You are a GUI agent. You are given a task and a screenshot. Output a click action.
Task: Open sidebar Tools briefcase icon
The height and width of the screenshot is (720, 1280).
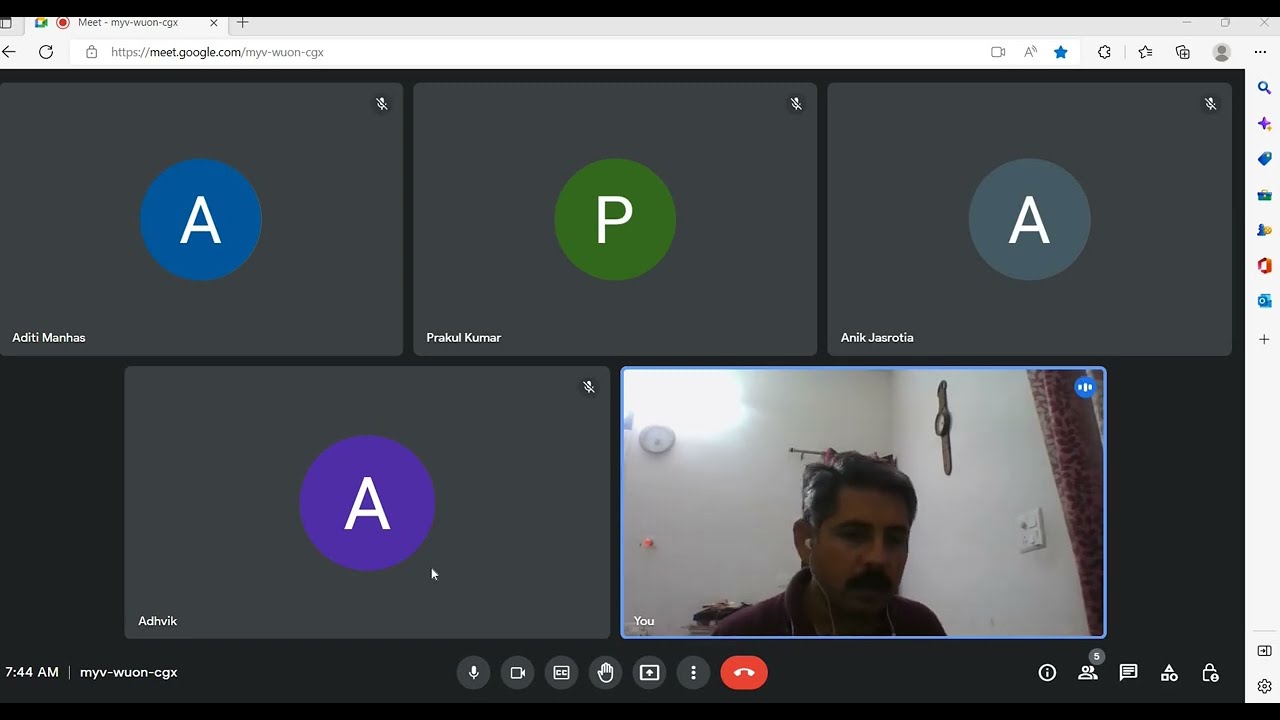click(1264, 195)
